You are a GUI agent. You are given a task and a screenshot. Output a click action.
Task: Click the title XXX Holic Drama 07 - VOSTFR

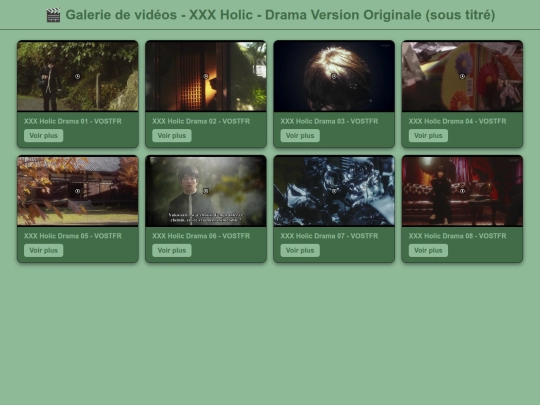point(329,236)
